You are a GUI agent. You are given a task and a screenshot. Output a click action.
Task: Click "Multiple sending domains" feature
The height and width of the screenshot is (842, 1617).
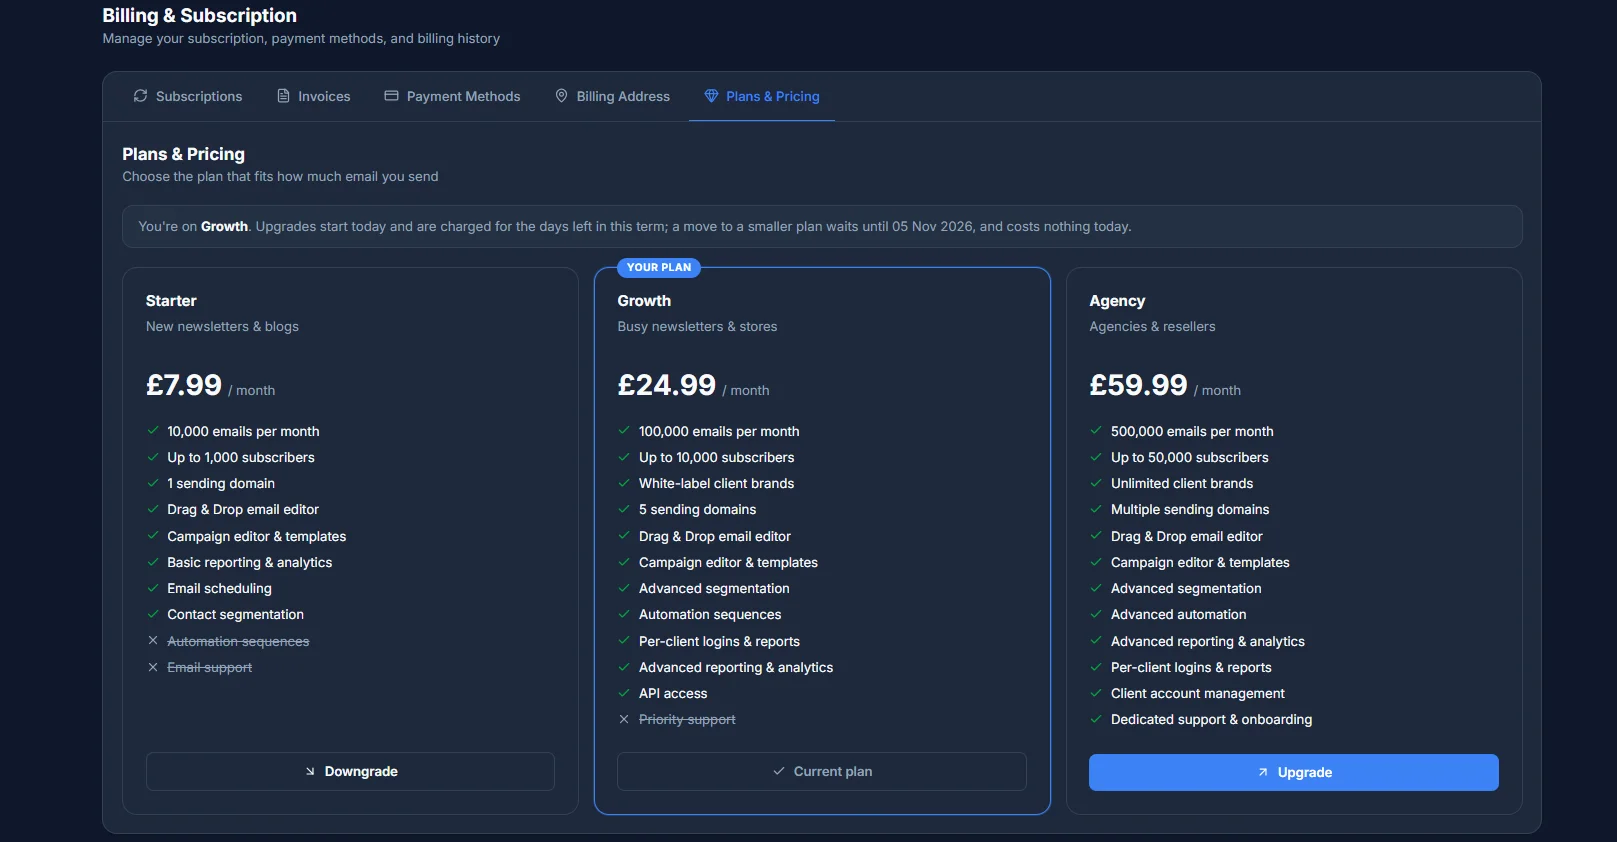pyautogui.click(x=1190, y=510)
